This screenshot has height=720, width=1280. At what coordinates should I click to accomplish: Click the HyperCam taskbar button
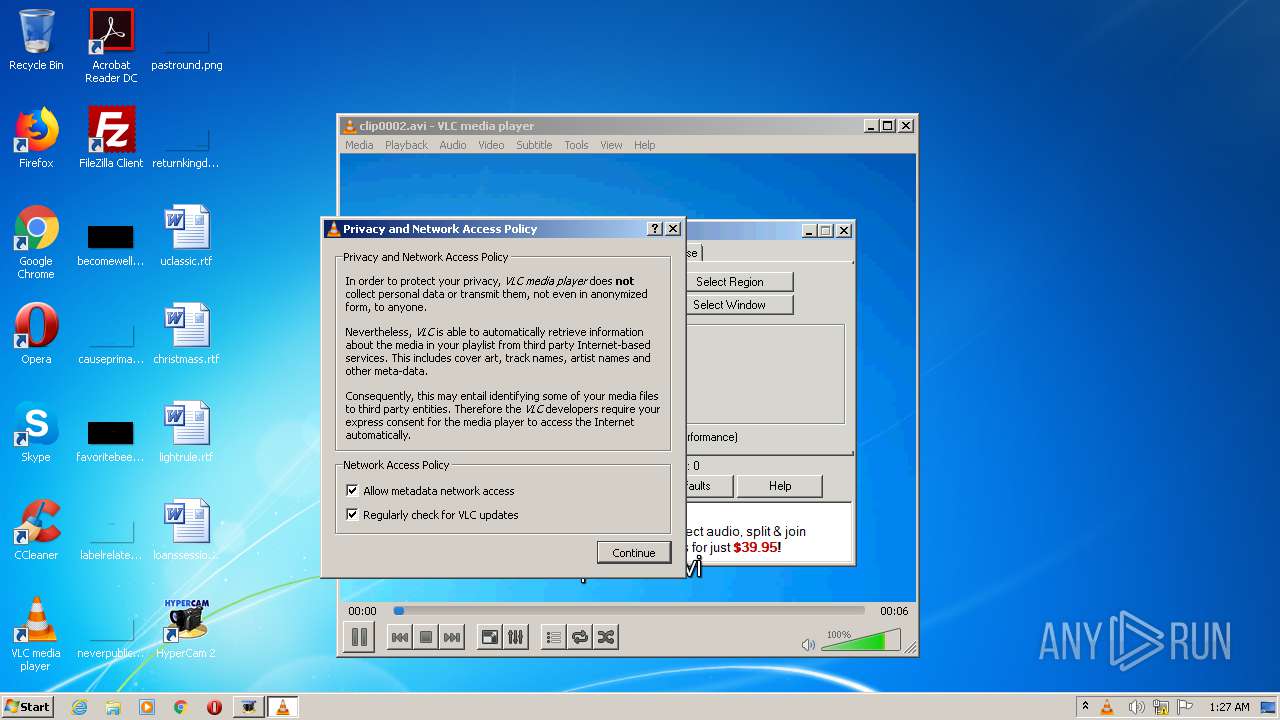(x=248, y=707)
